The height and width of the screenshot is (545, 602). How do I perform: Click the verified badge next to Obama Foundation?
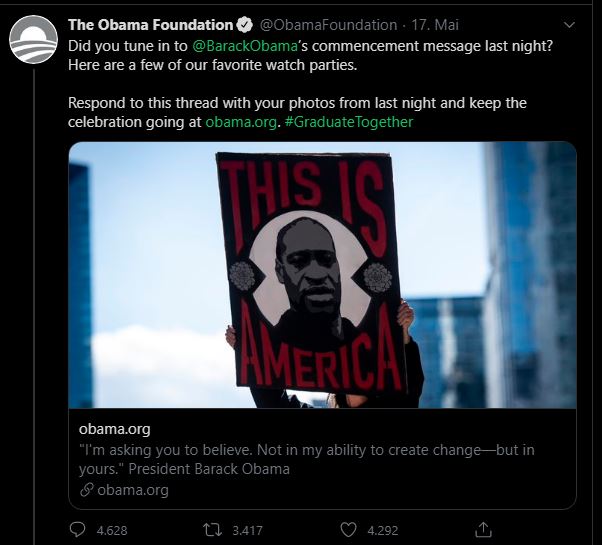tap(244, 25)
